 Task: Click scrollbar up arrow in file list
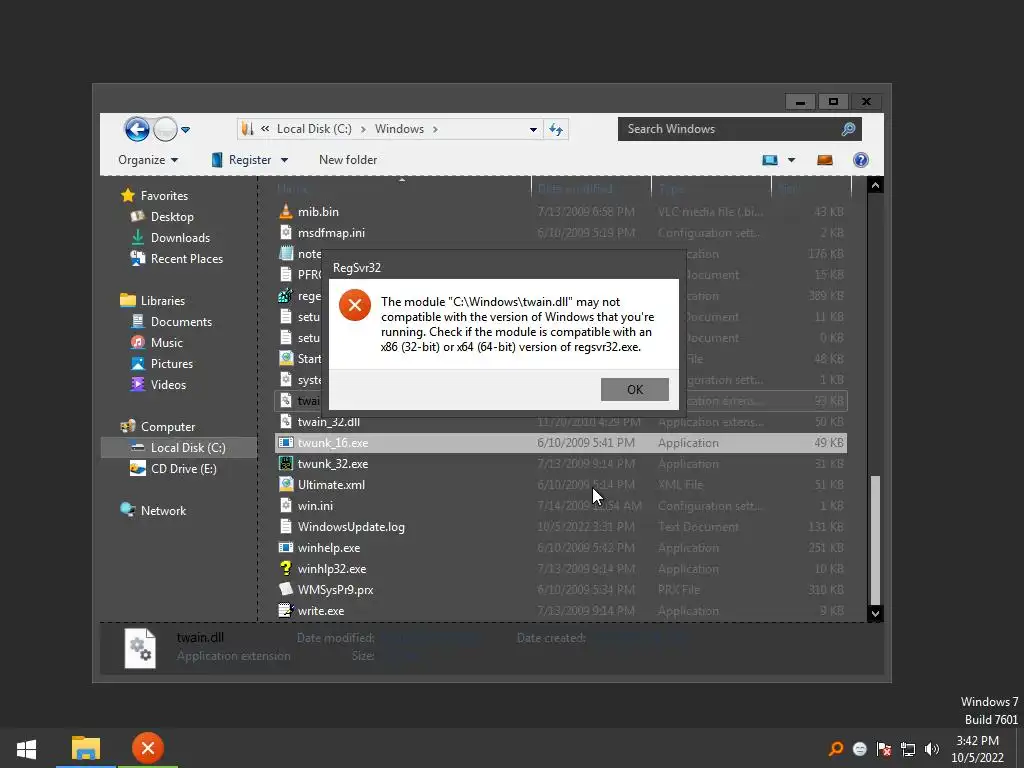point(875,185)
